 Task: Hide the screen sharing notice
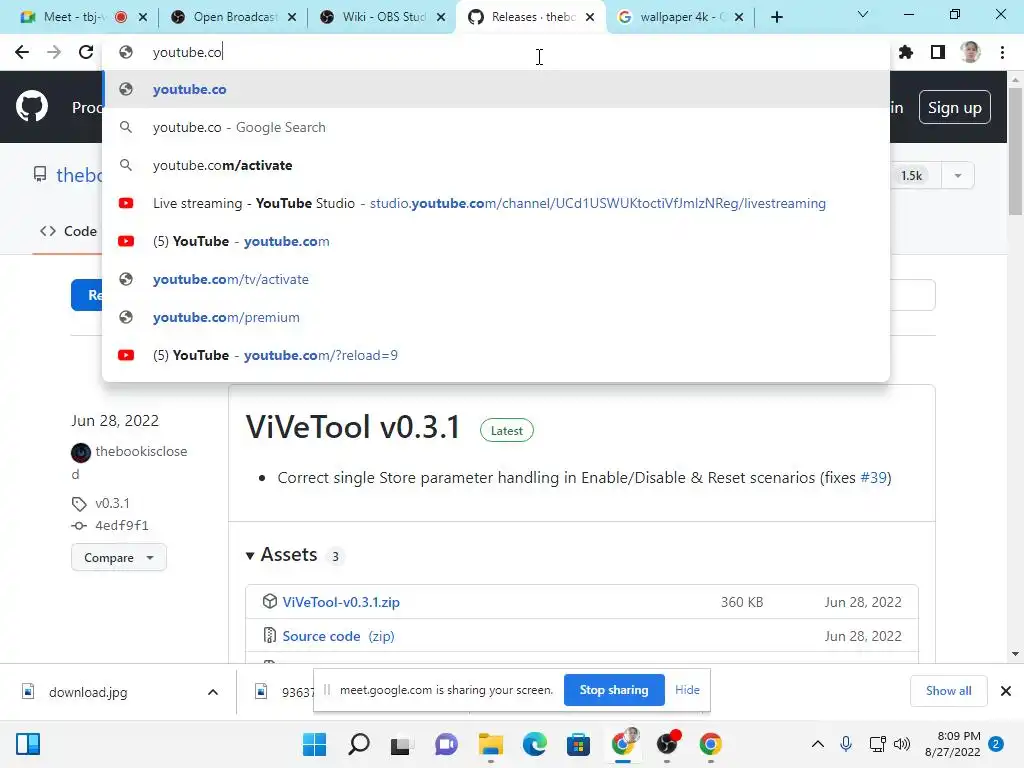coord(687,690)
